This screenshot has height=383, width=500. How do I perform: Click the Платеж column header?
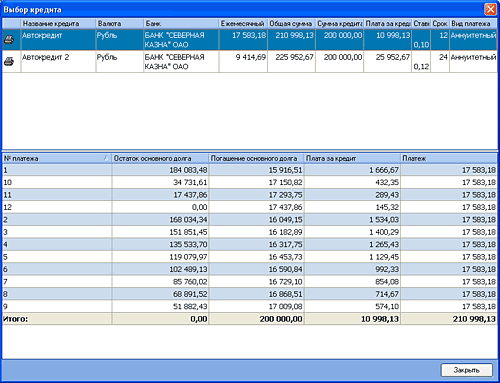(449, 158)
